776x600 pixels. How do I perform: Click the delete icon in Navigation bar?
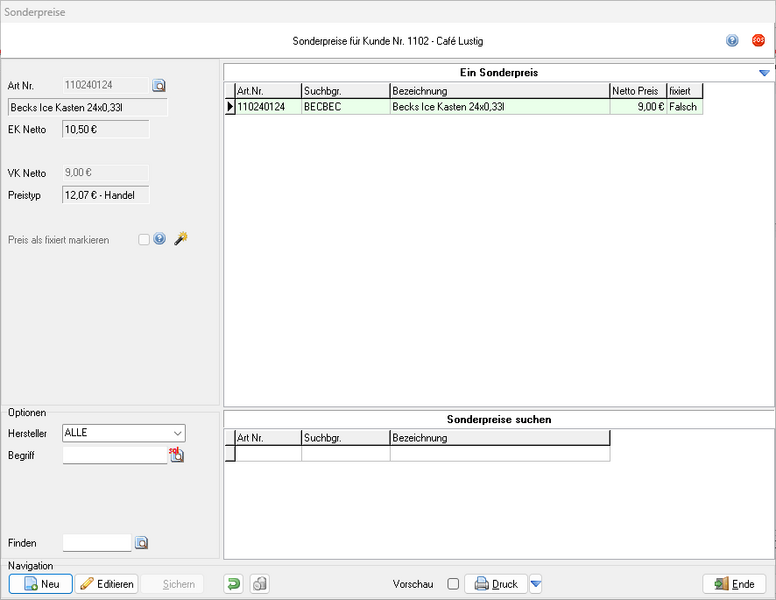point(259,584)
